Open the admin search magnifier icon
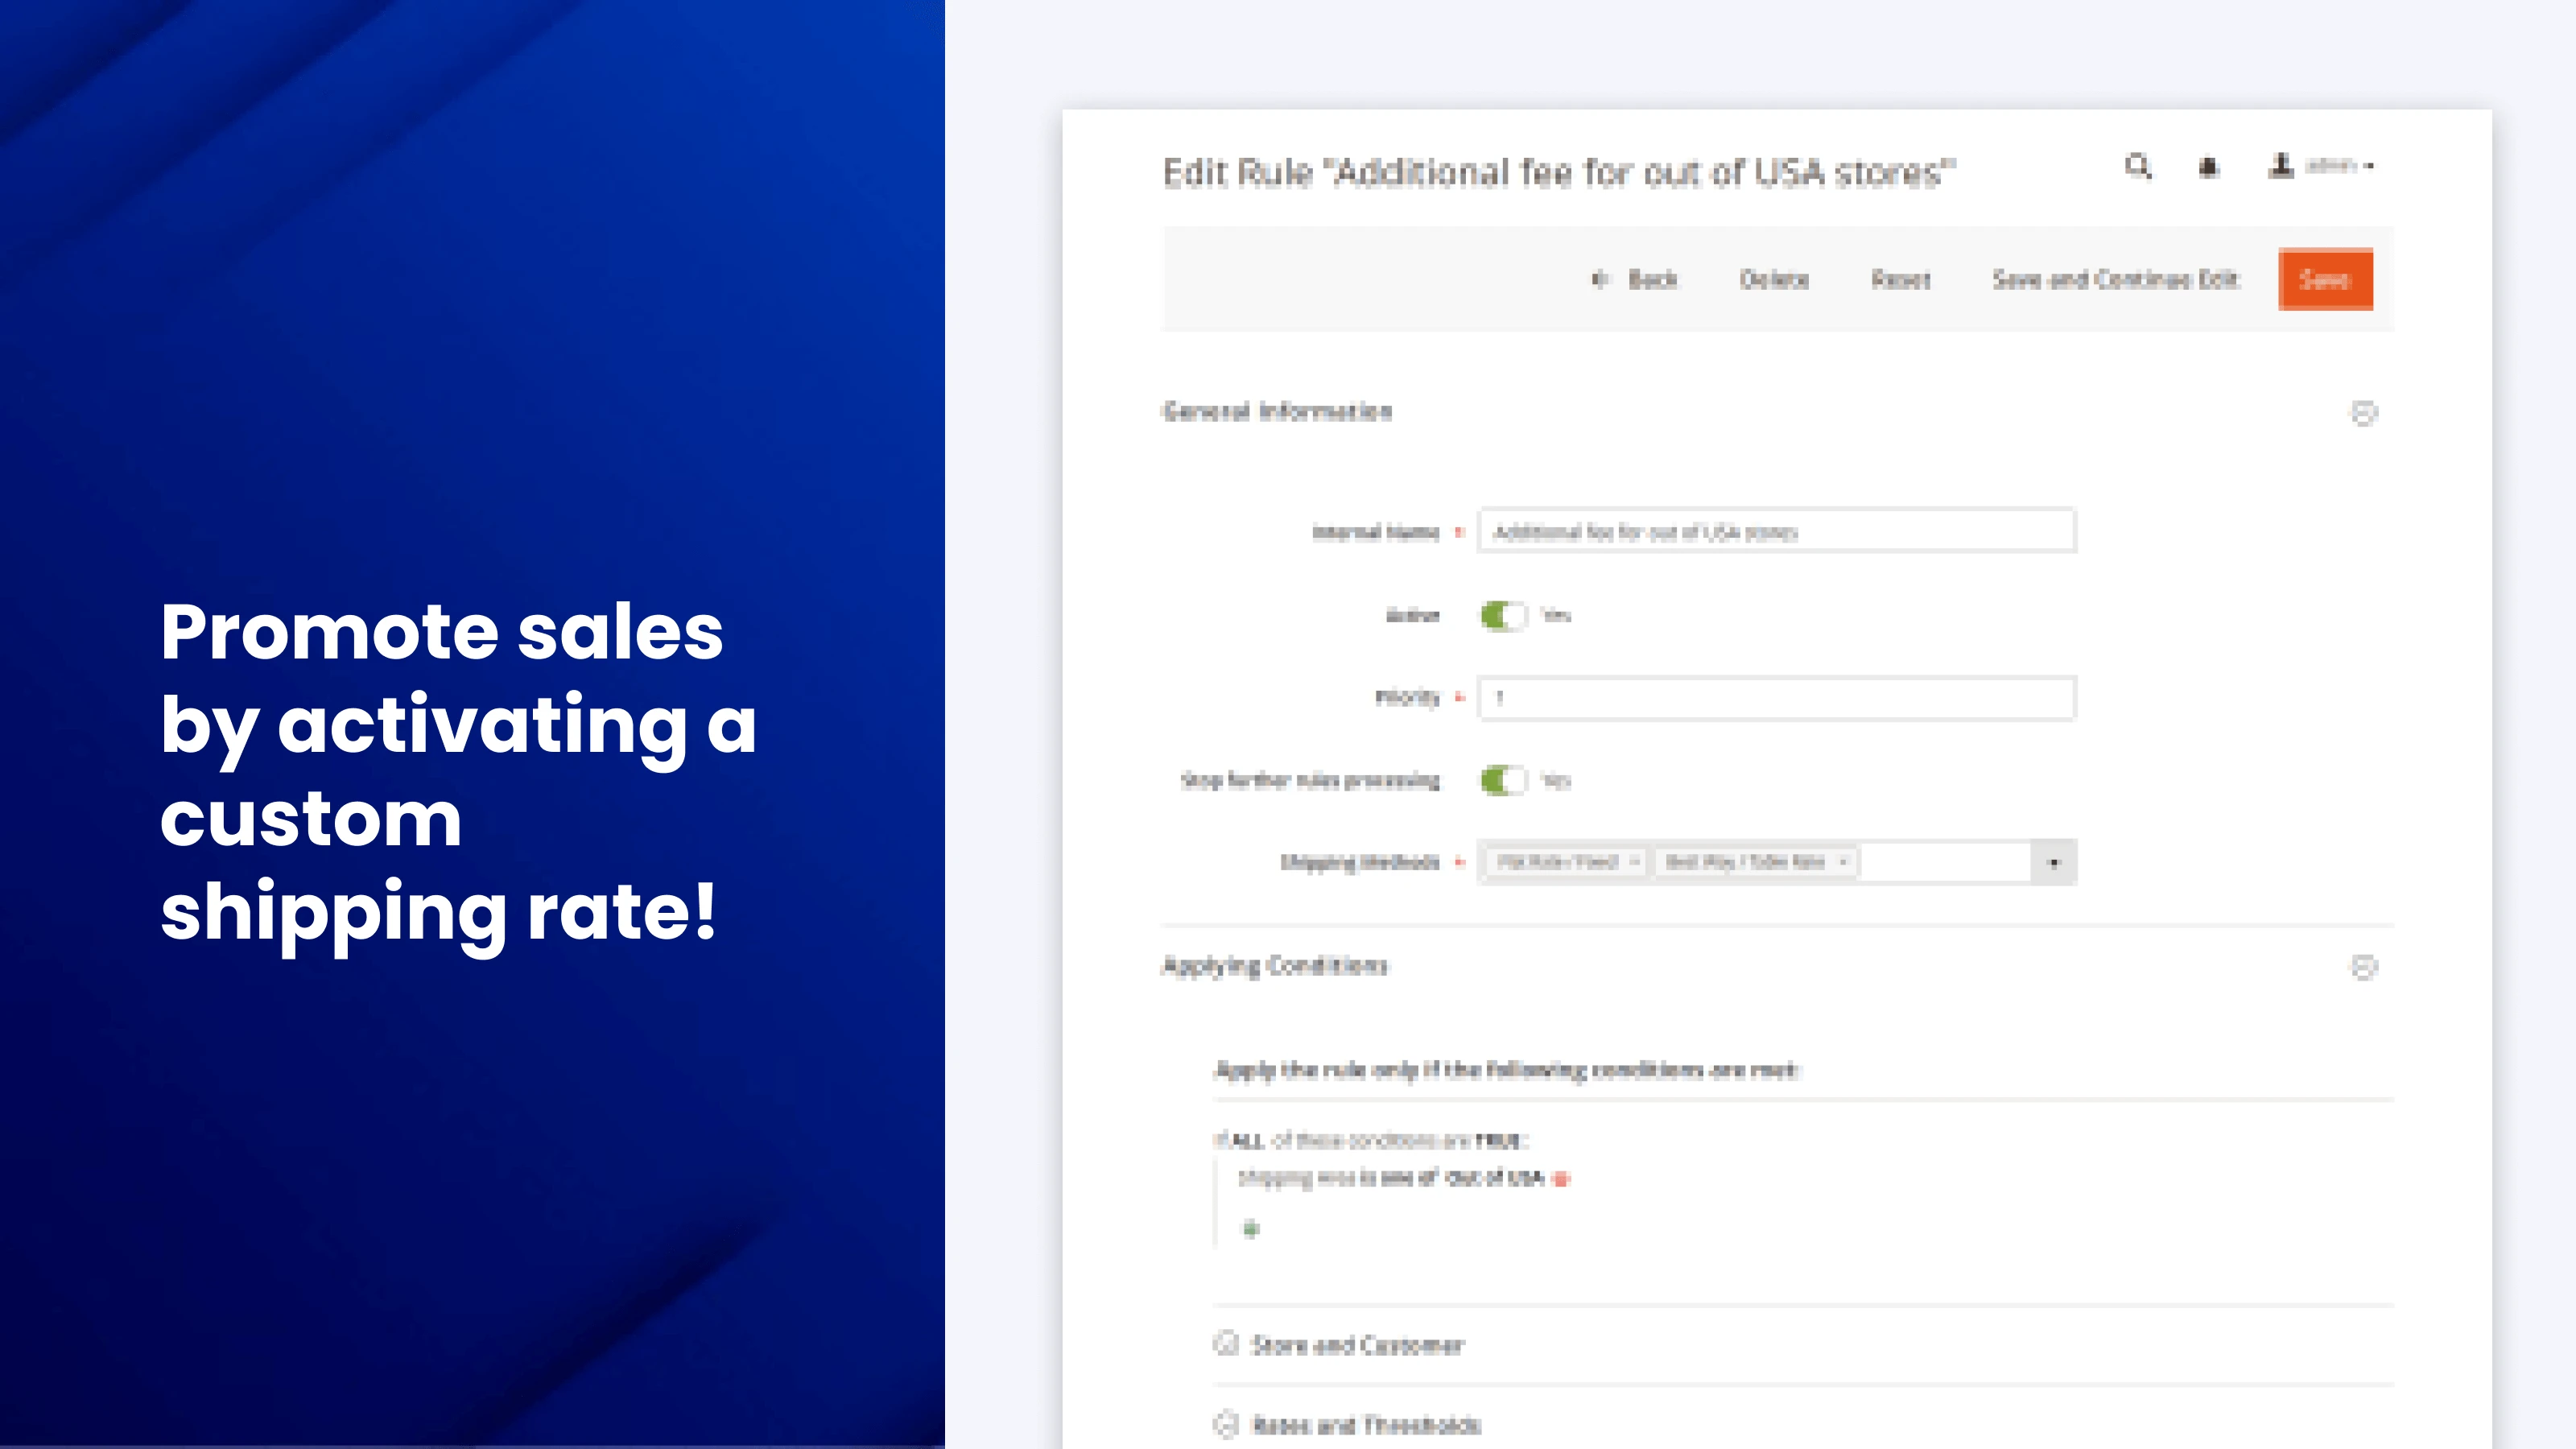This screenshot has width=2576, height=1449. click(x=2137, y=166)
